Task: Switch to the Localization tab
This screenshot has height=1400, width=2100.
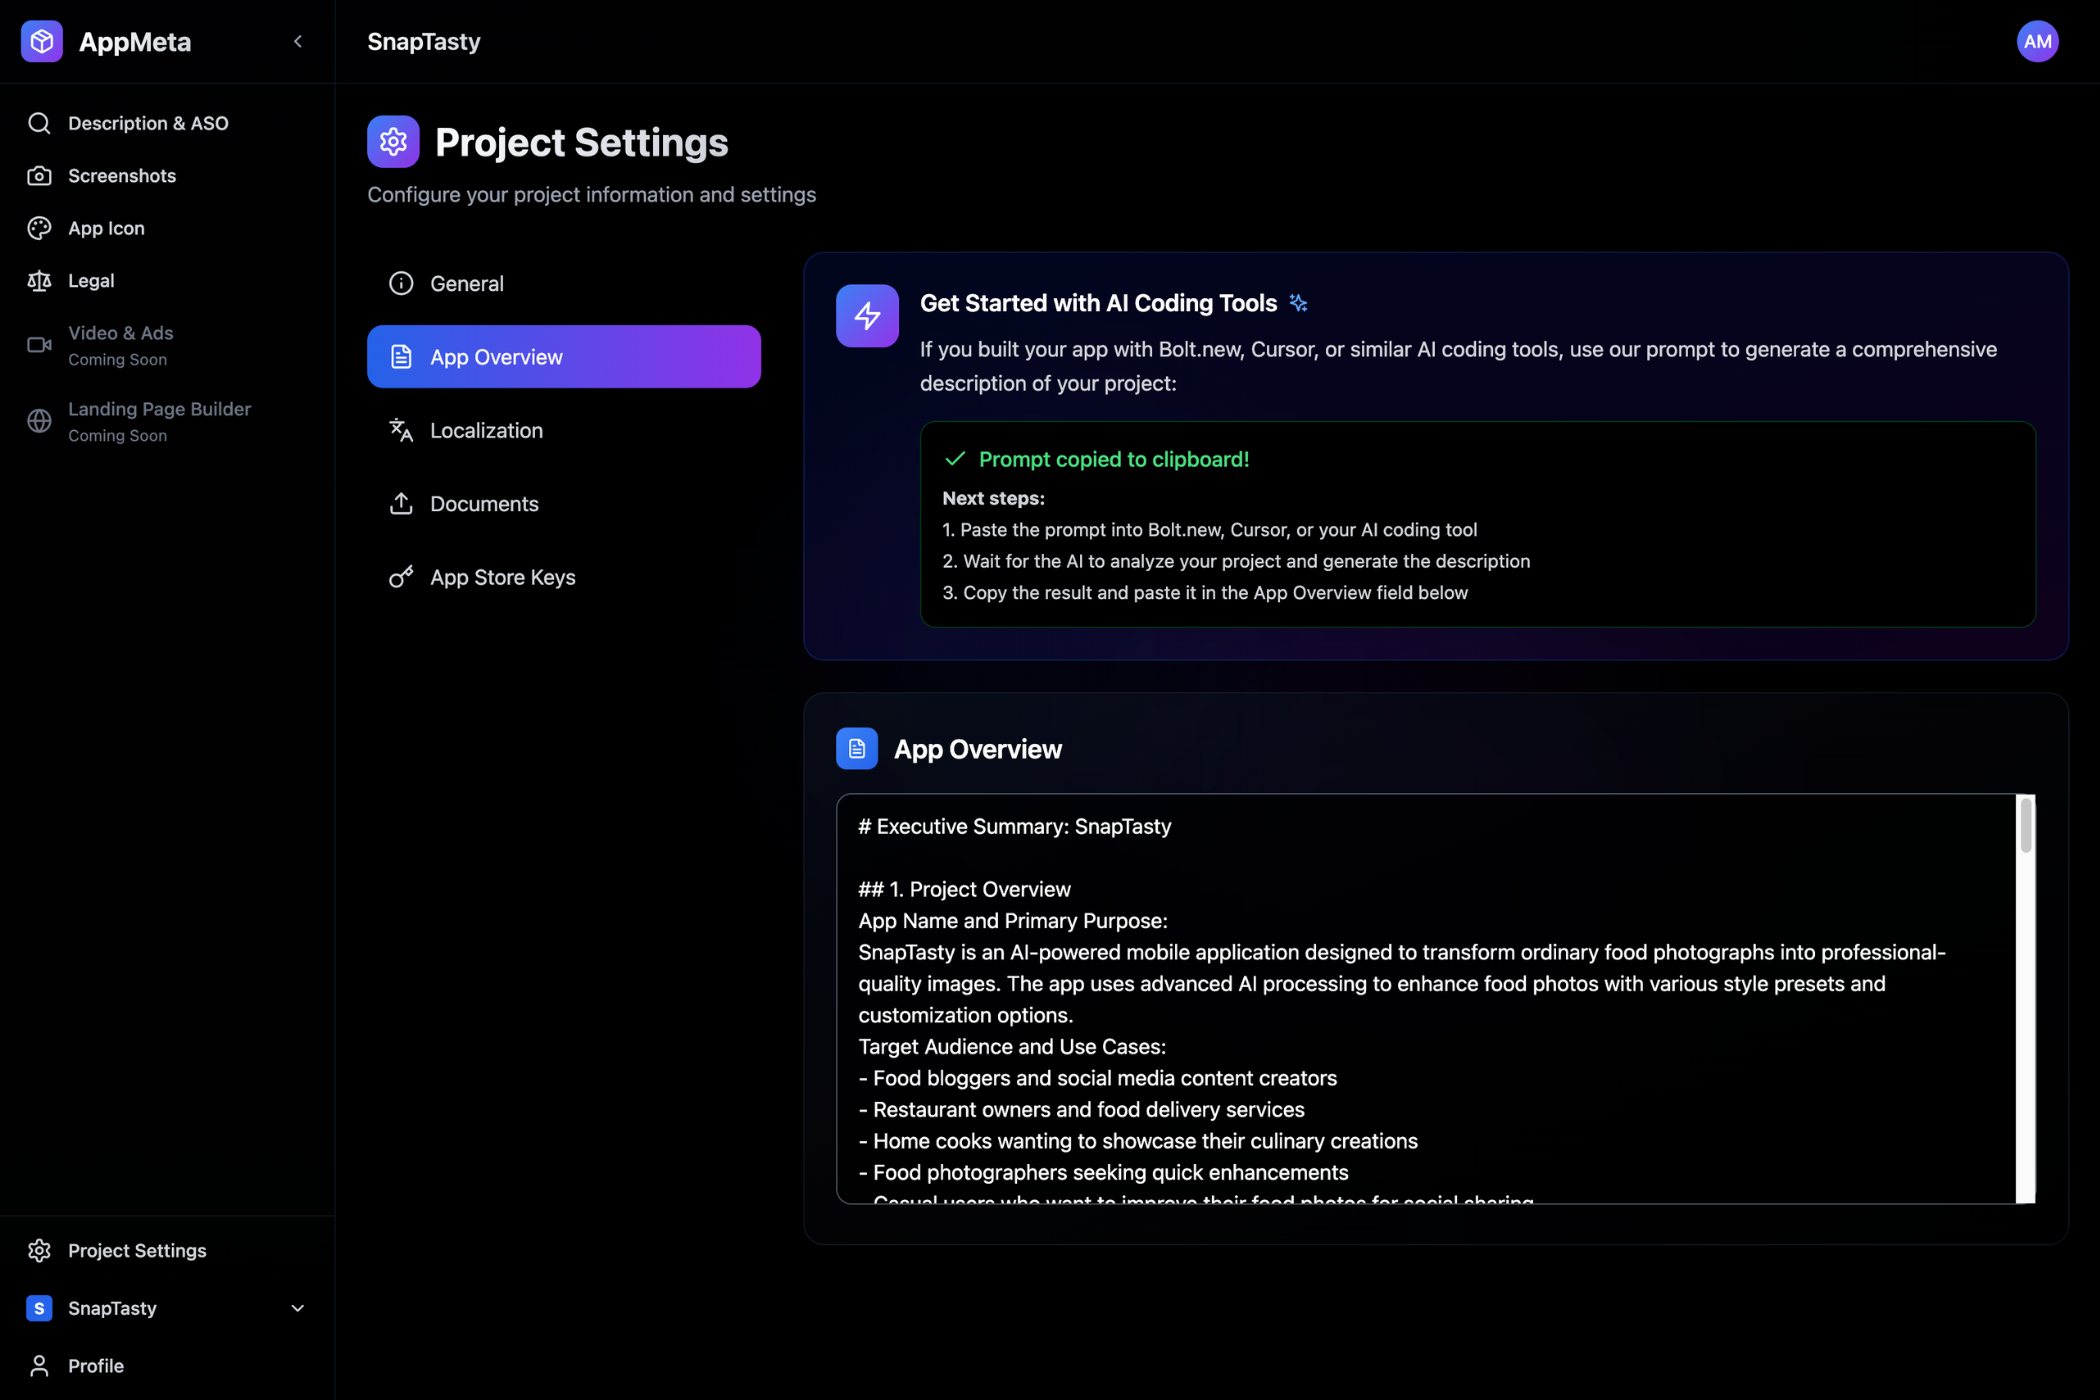Action: 486,431
